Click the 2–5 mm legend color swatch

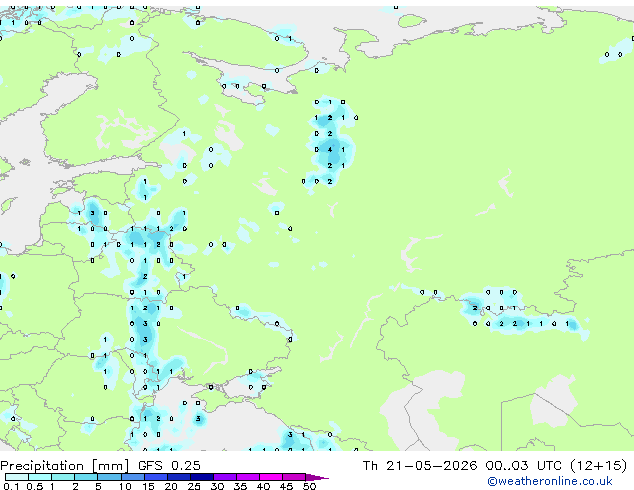coord(87,477)
